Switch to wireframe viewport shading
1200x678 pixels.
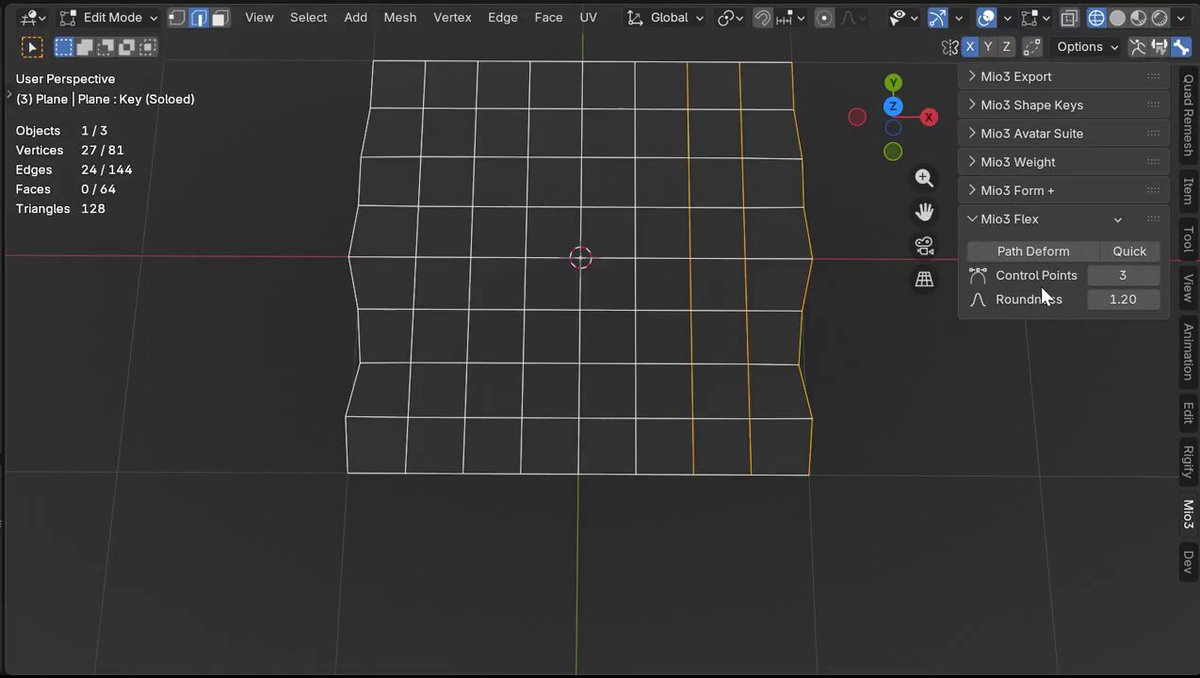1096,17
